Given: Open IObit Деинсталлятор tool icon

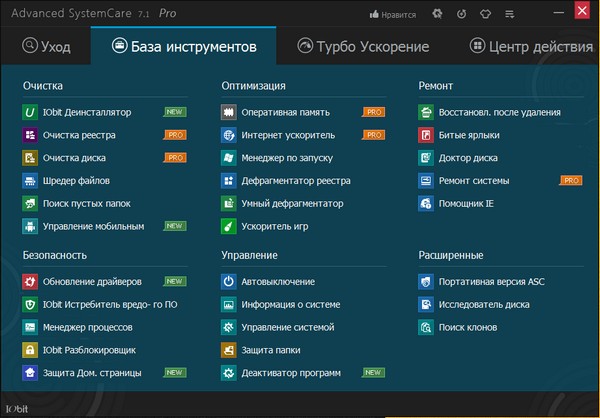Looking at the screenshot, I should coord(29,112).
